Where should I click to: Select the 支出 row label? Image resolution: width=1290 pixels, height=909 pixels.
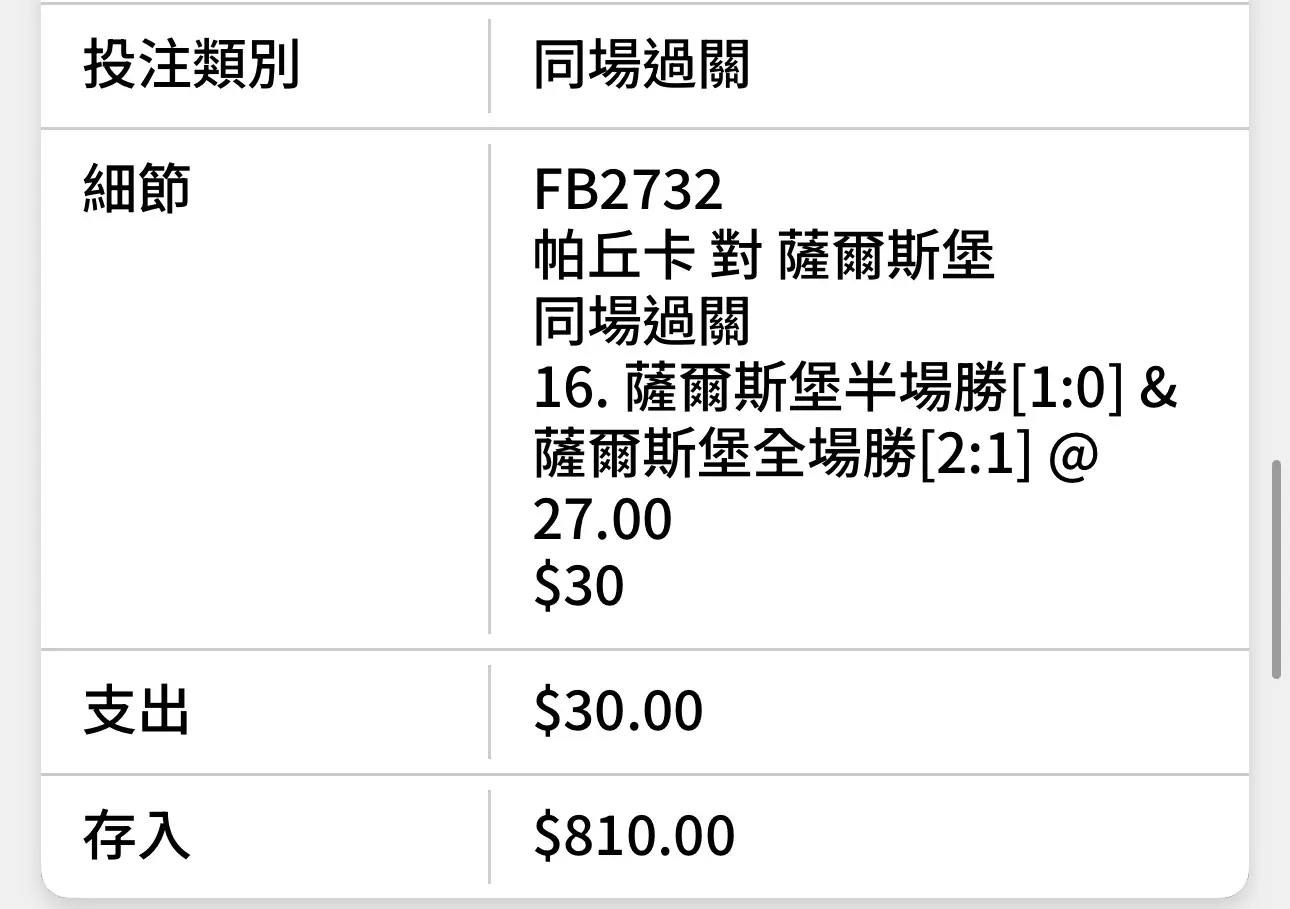coord(137,712)
